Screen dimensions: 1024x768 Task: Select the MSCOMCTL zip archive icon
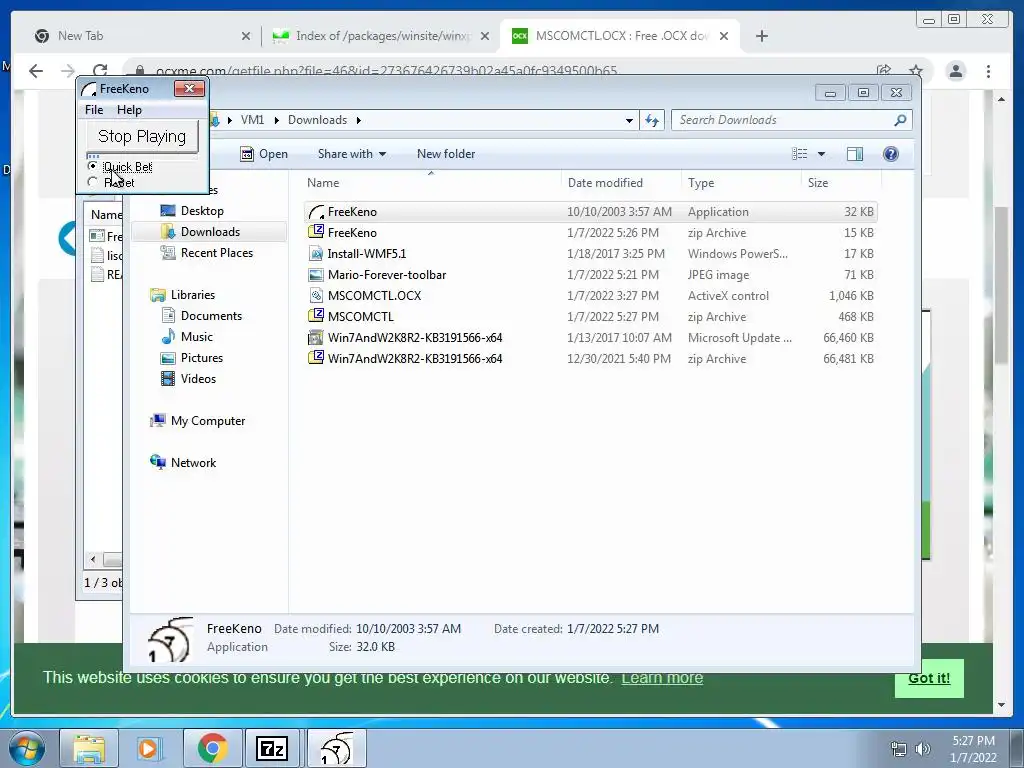coord(316,317)
